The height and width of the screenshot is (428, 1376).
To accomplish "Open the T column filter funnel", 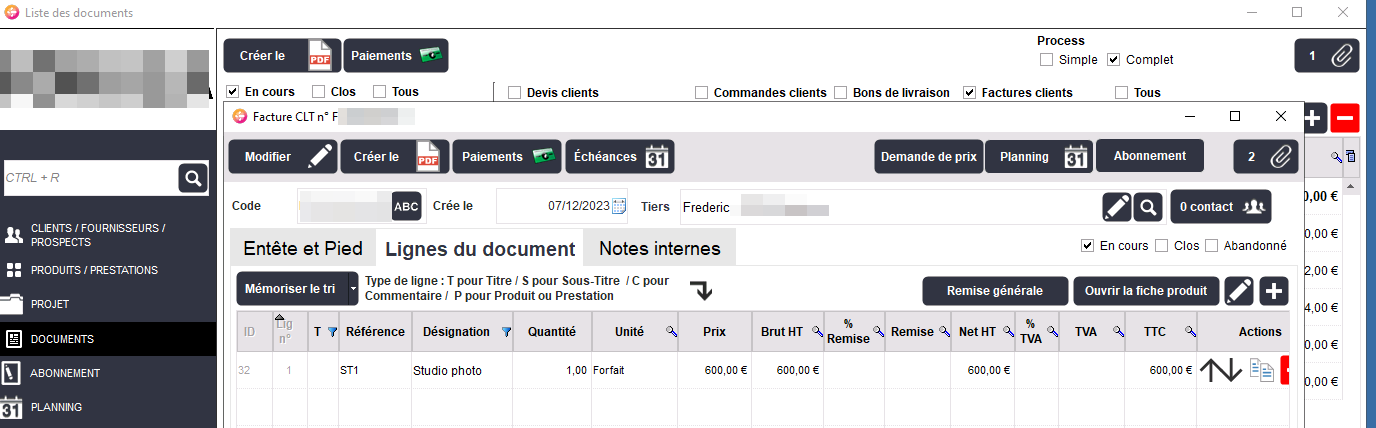I will 331,332.
